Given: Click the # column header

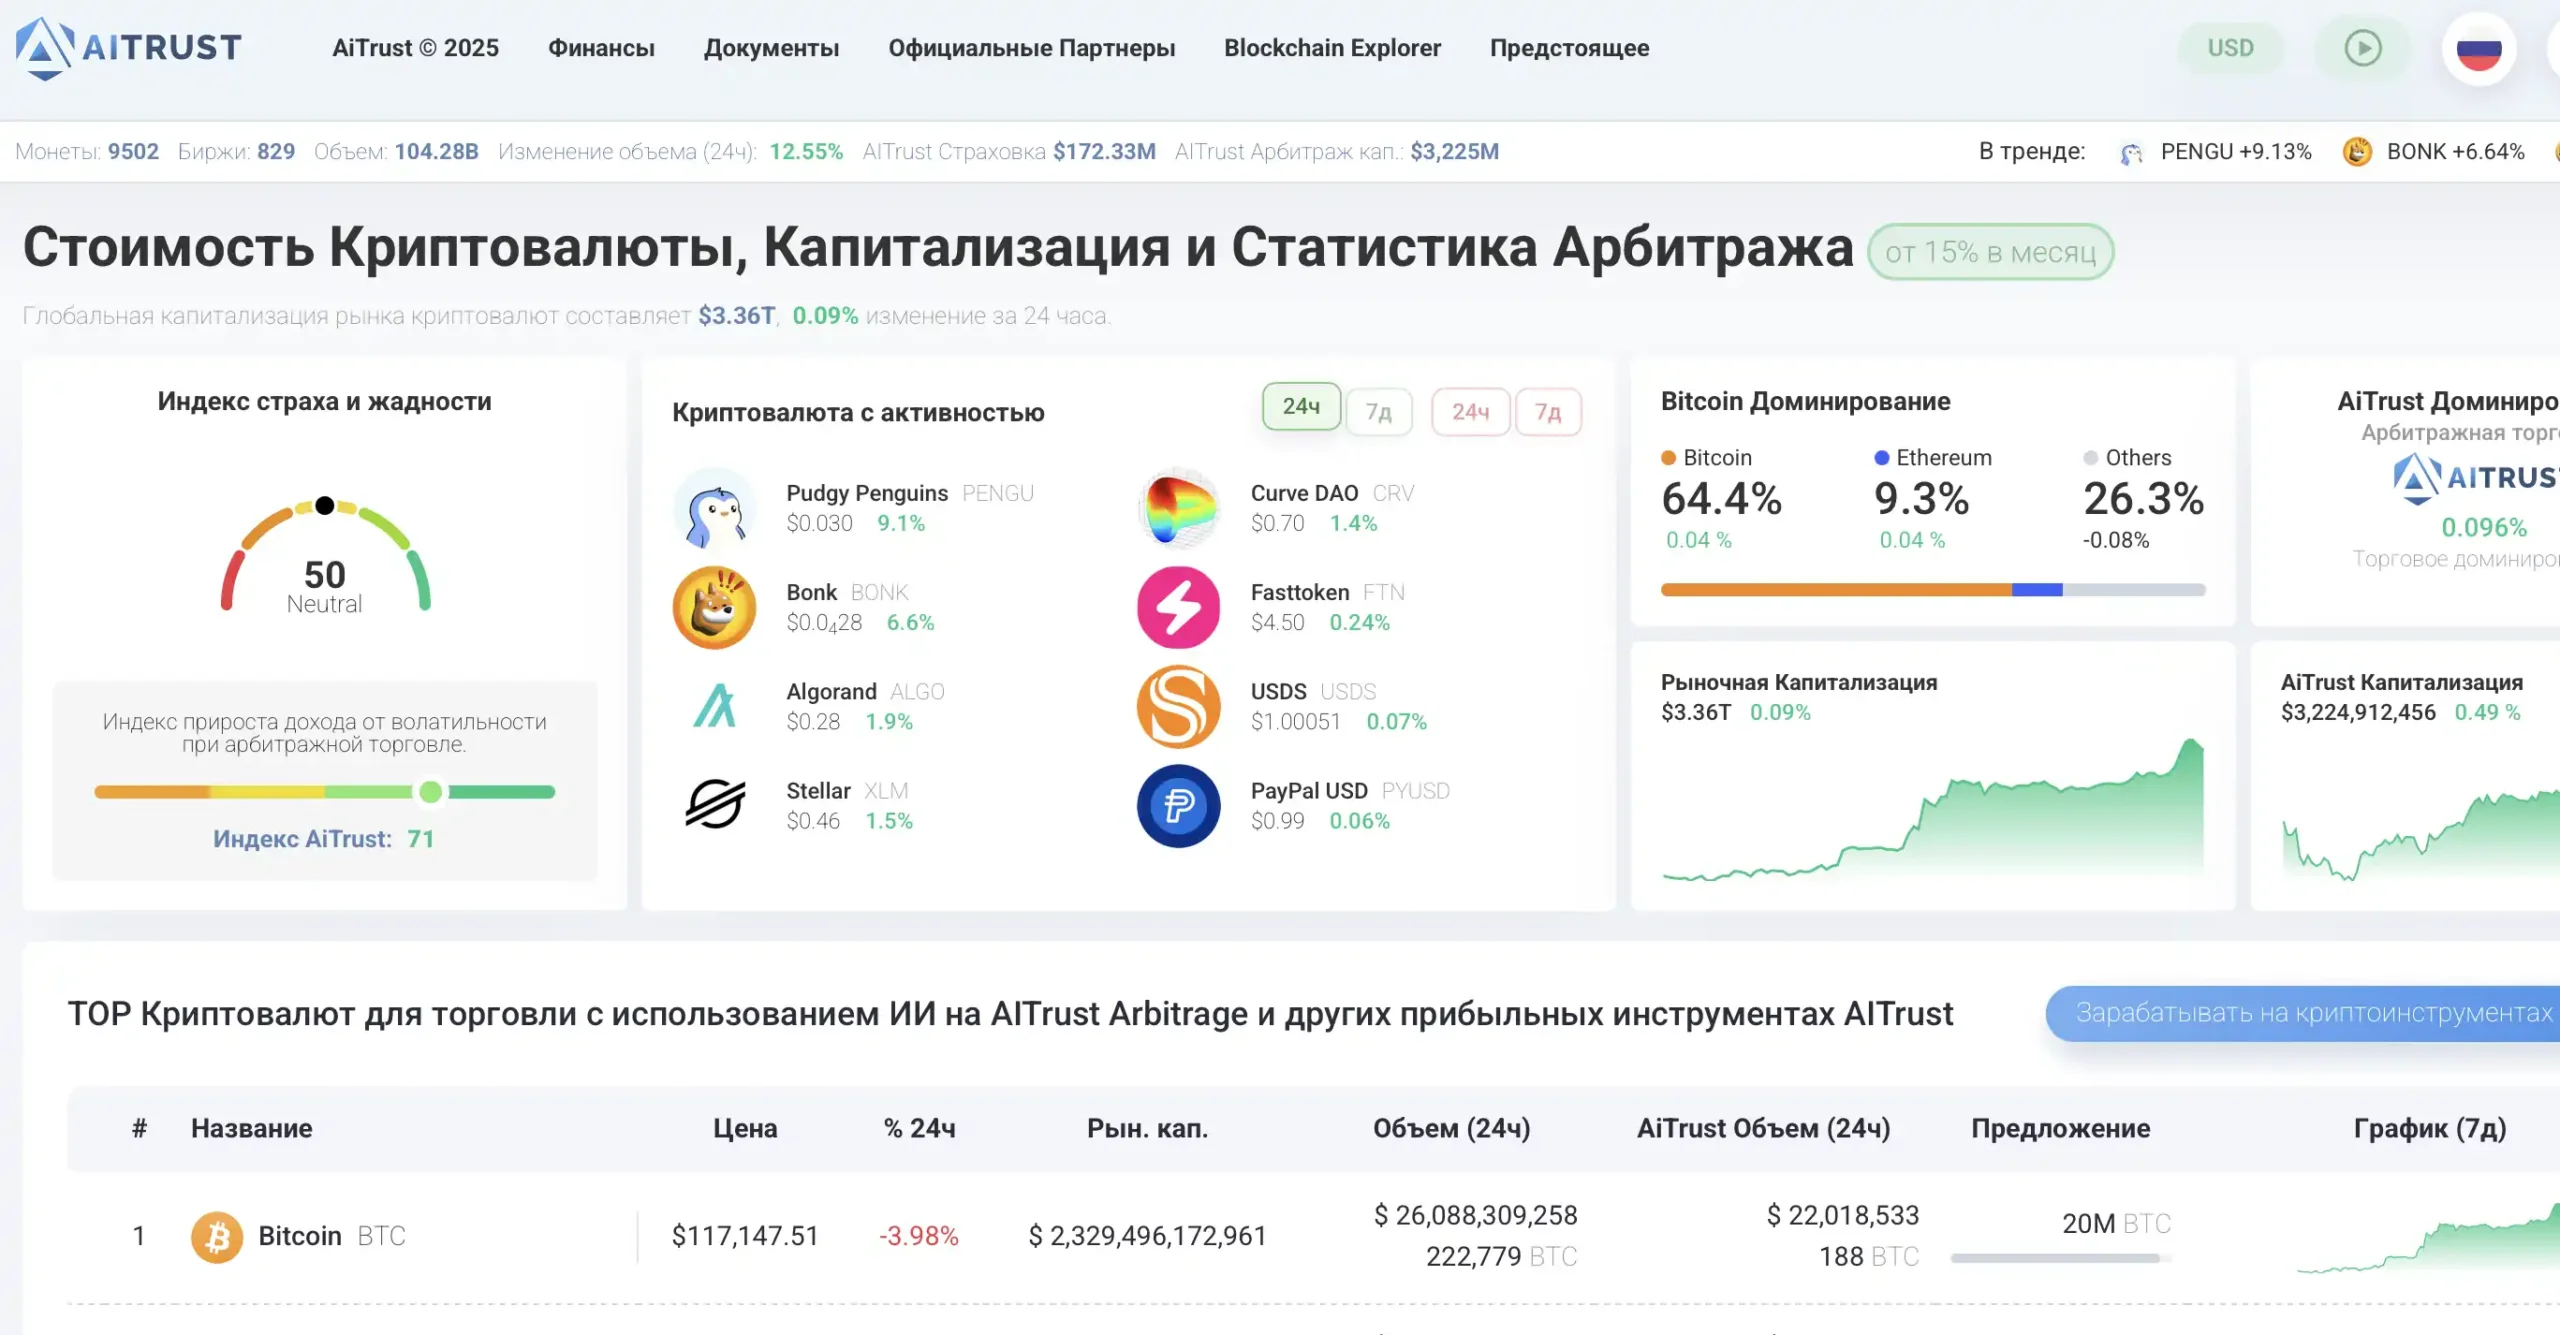Looking at the screenshot, I should coord(139,1128).
